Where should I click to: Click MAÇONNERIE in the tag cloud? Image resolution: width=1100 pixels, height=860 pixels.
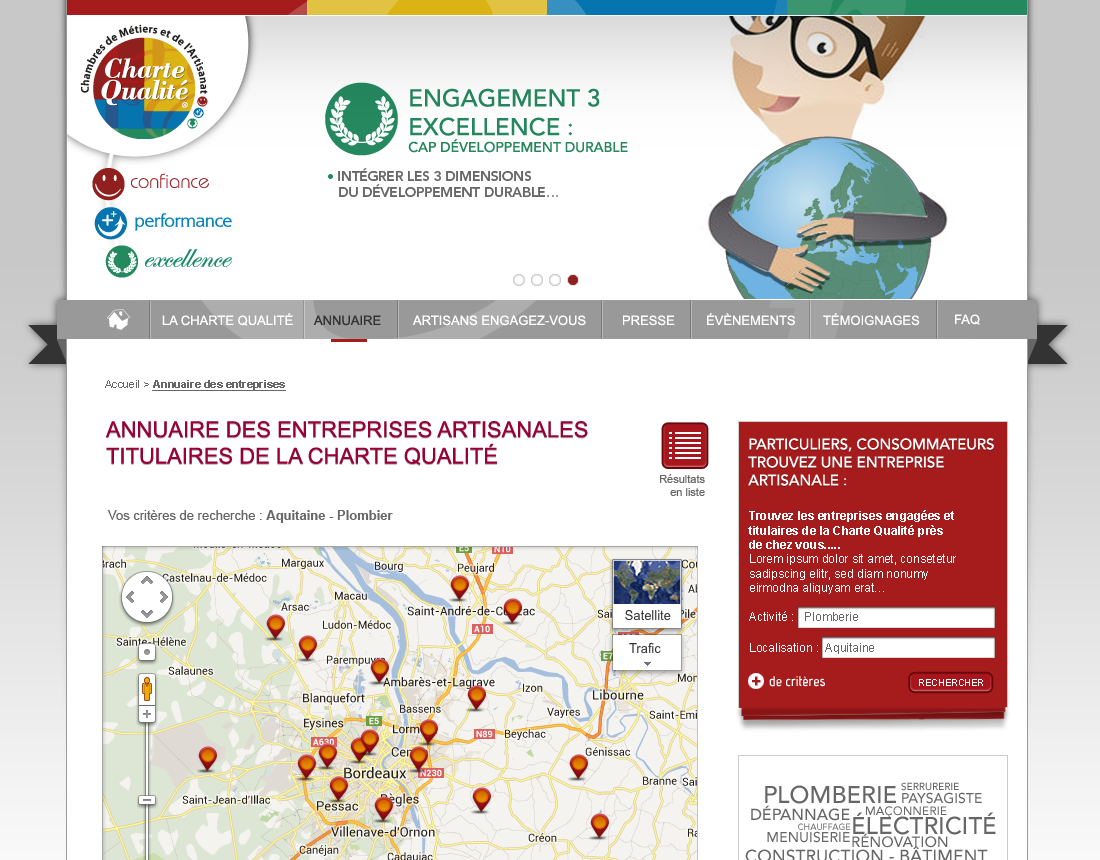pyautogui.click(x=906, y=811)
